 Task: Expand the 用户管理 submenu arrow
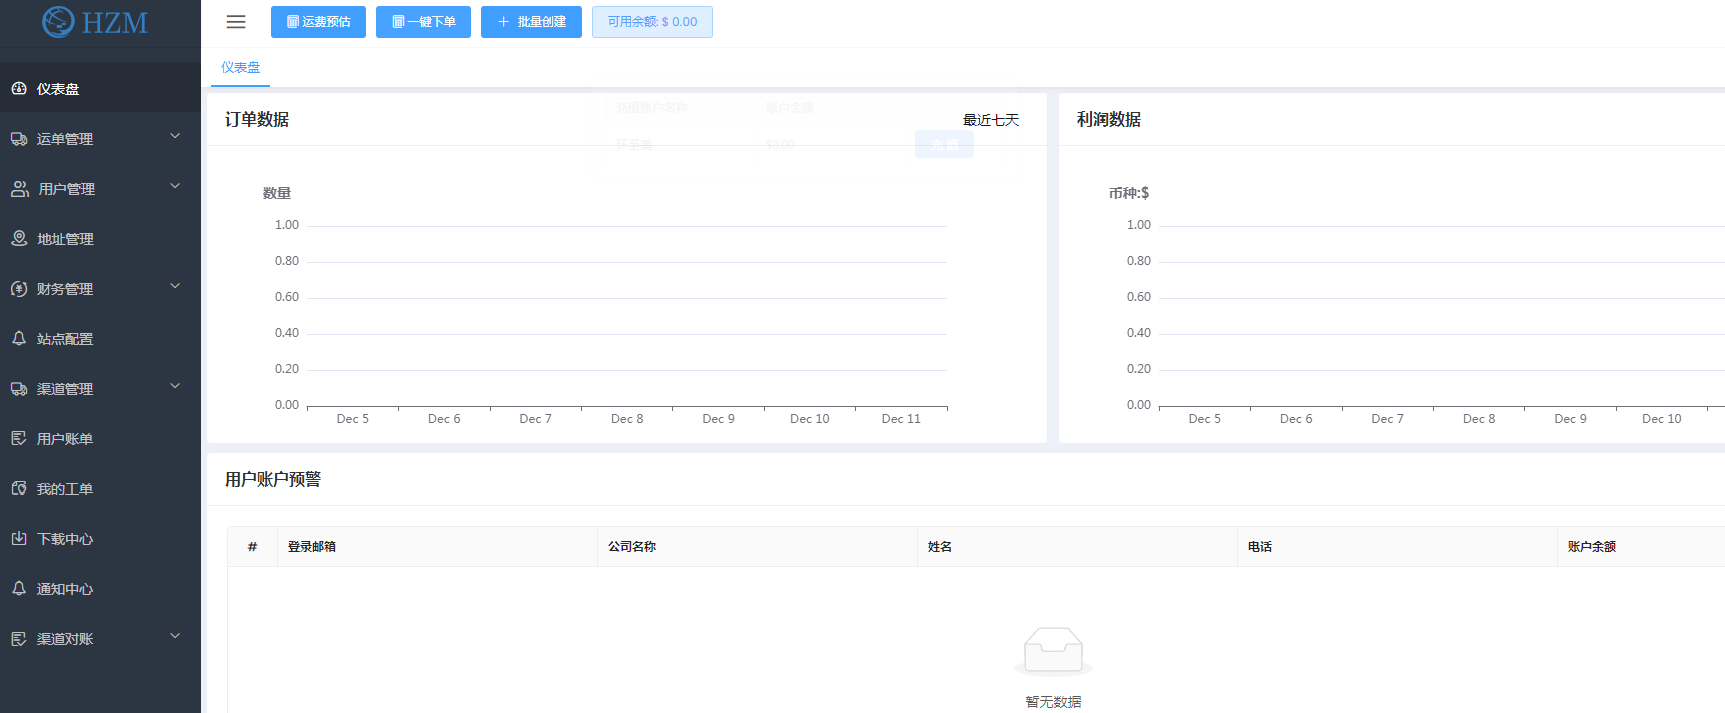coord(175,187)
